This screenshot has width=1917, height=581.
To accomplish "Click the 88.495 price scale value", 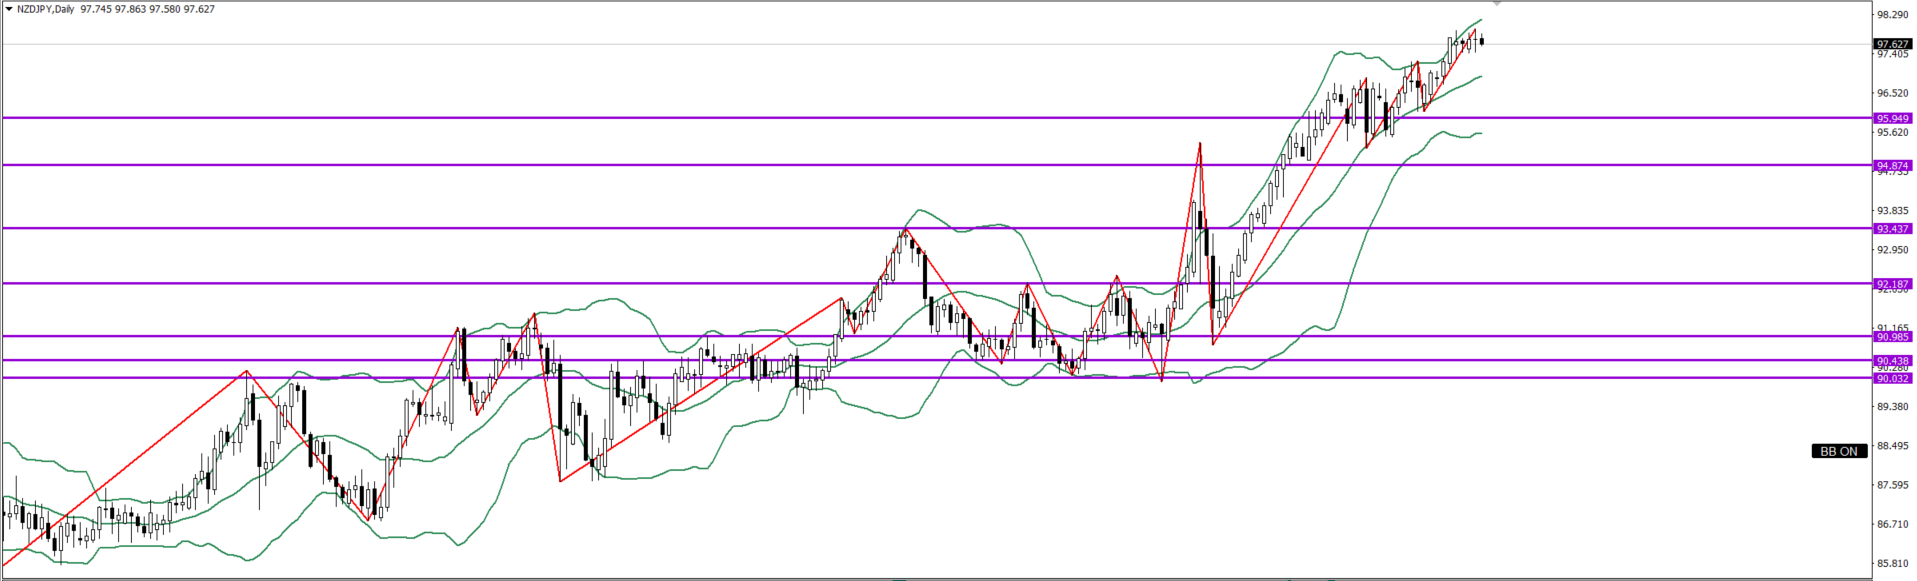I will [x=1892, y=446].
